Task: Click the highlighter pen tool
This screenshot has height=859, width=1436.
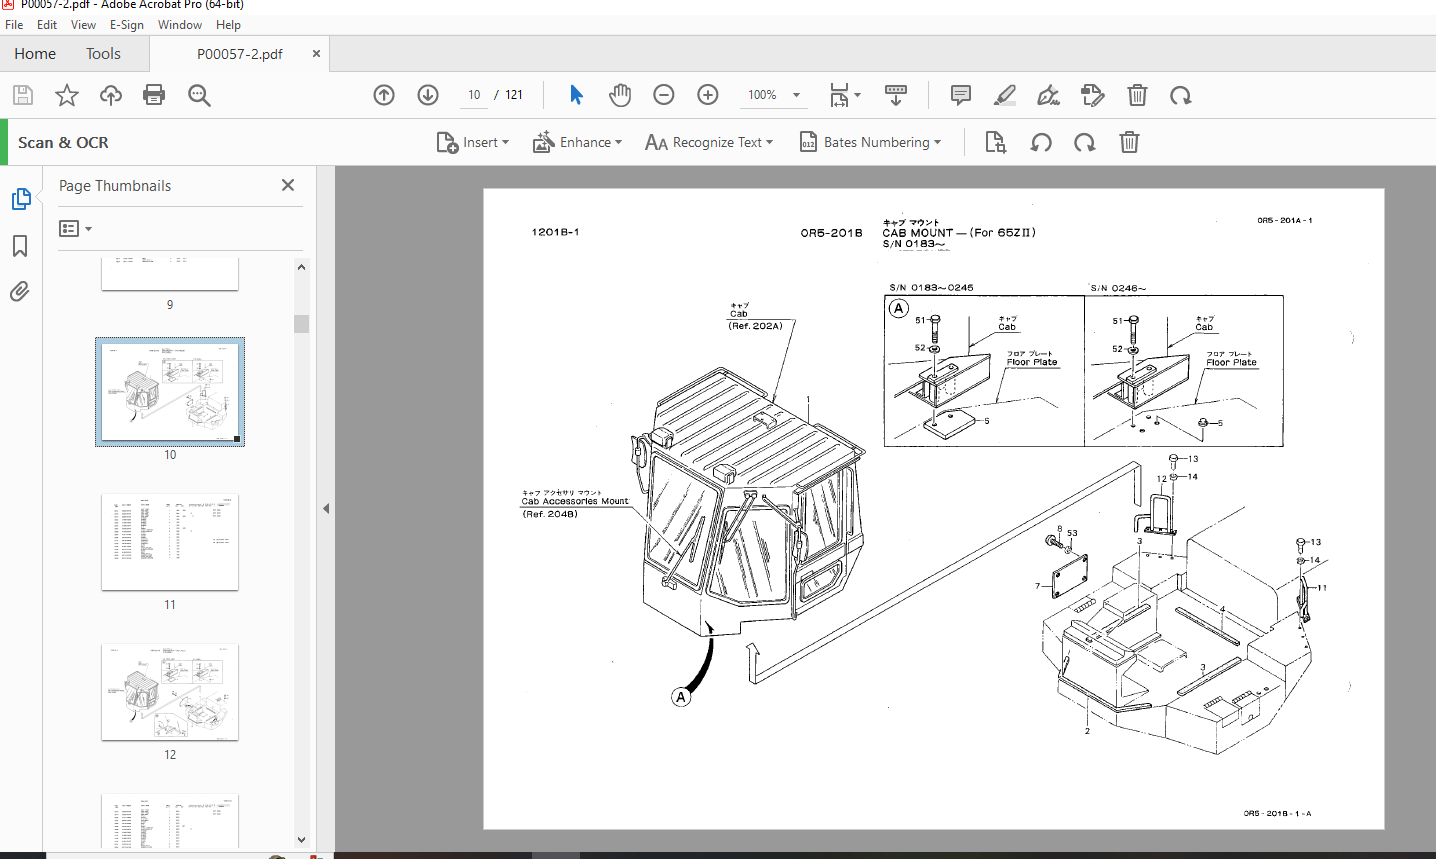Action: (x=1004, y=95)
